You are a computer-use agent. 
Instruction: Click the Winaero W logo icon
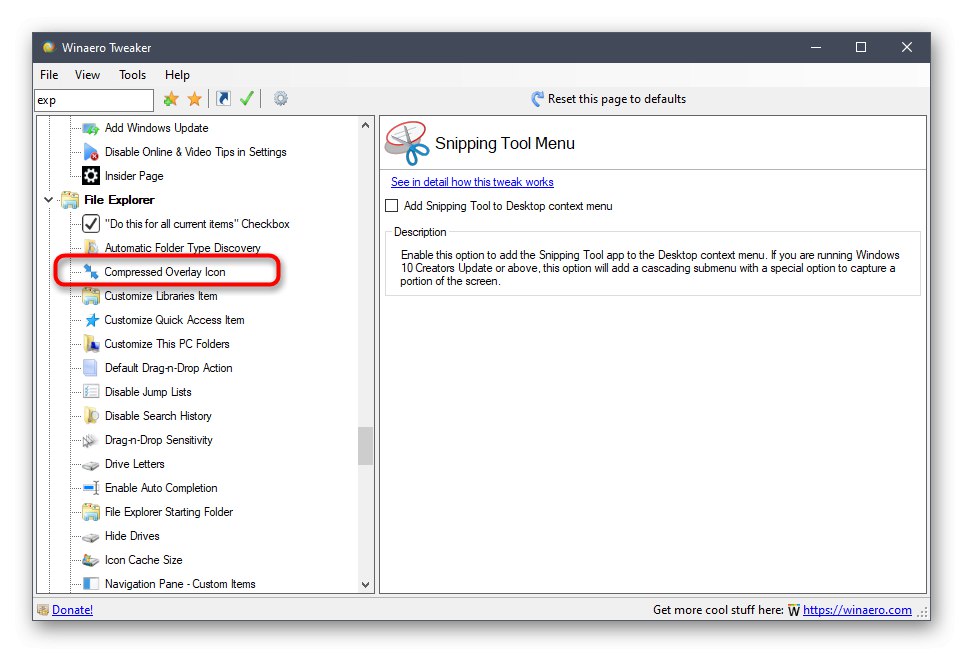click(x=794, y=611)
